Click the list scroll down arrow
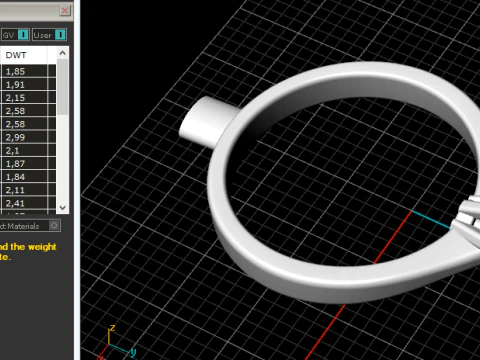Image resolution: width=480 pixels, height=360 pixels. [63, 208]
